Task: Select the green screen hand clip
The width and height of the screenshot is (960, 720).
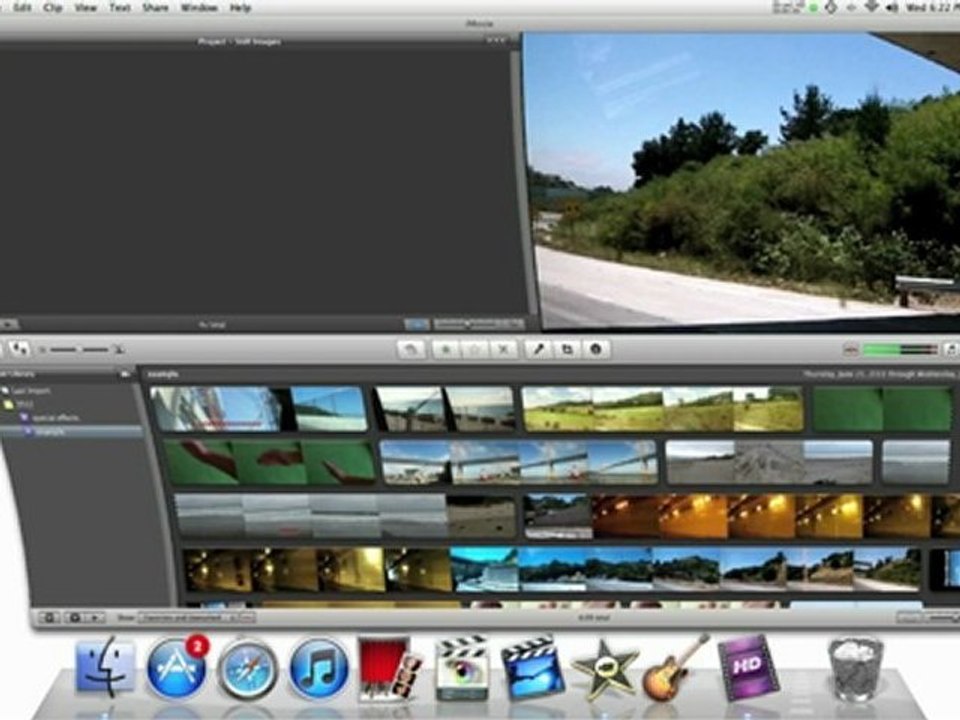Action: click(x=270, y=462)
